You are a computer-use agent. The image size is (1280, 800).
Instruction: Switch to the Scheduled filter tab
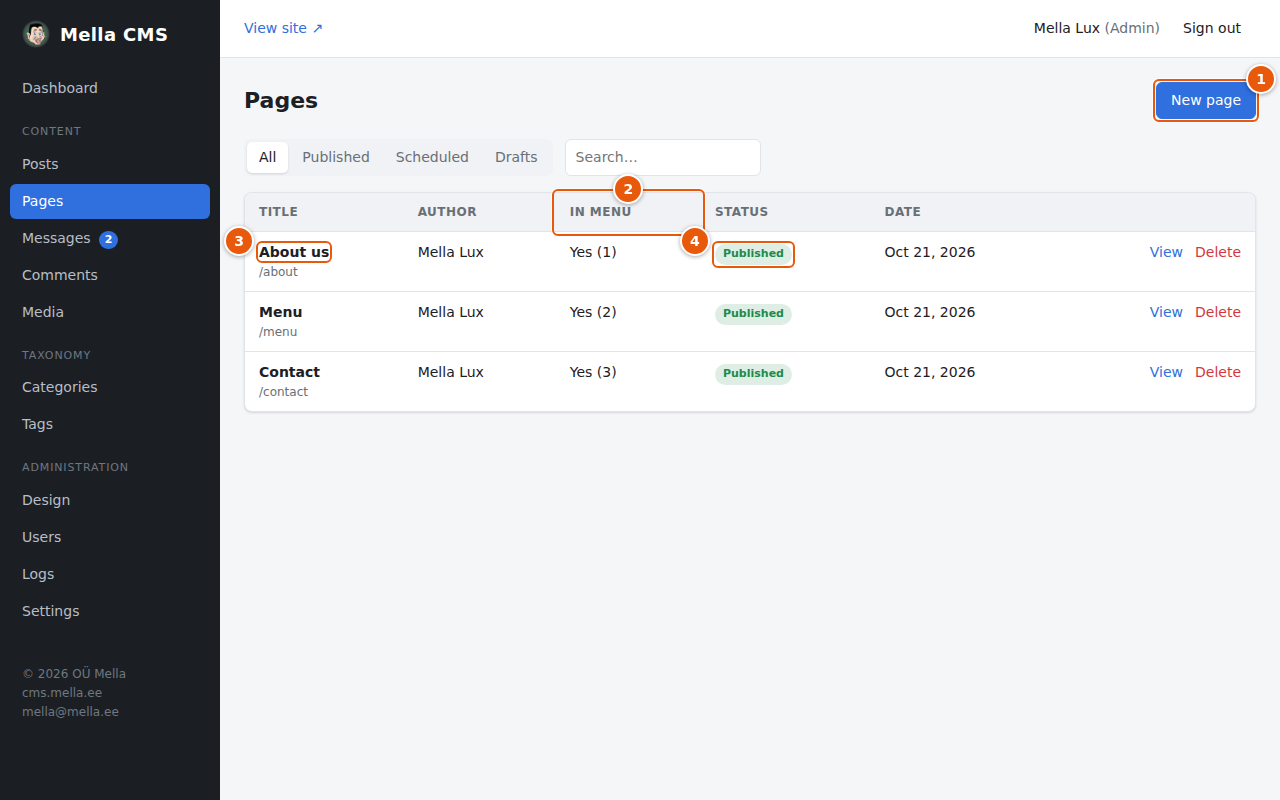[x=432, y=157]
